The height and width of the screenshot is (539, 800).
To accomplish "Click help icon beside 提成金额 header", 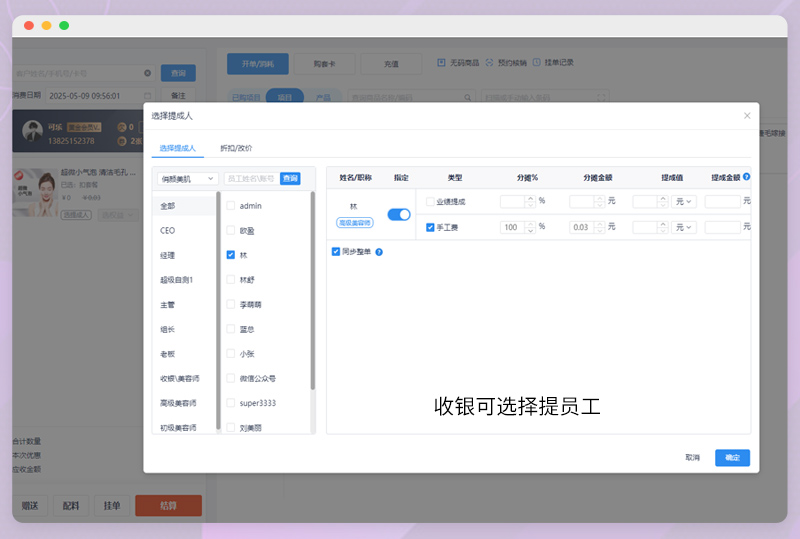I will tap(747, 177).
